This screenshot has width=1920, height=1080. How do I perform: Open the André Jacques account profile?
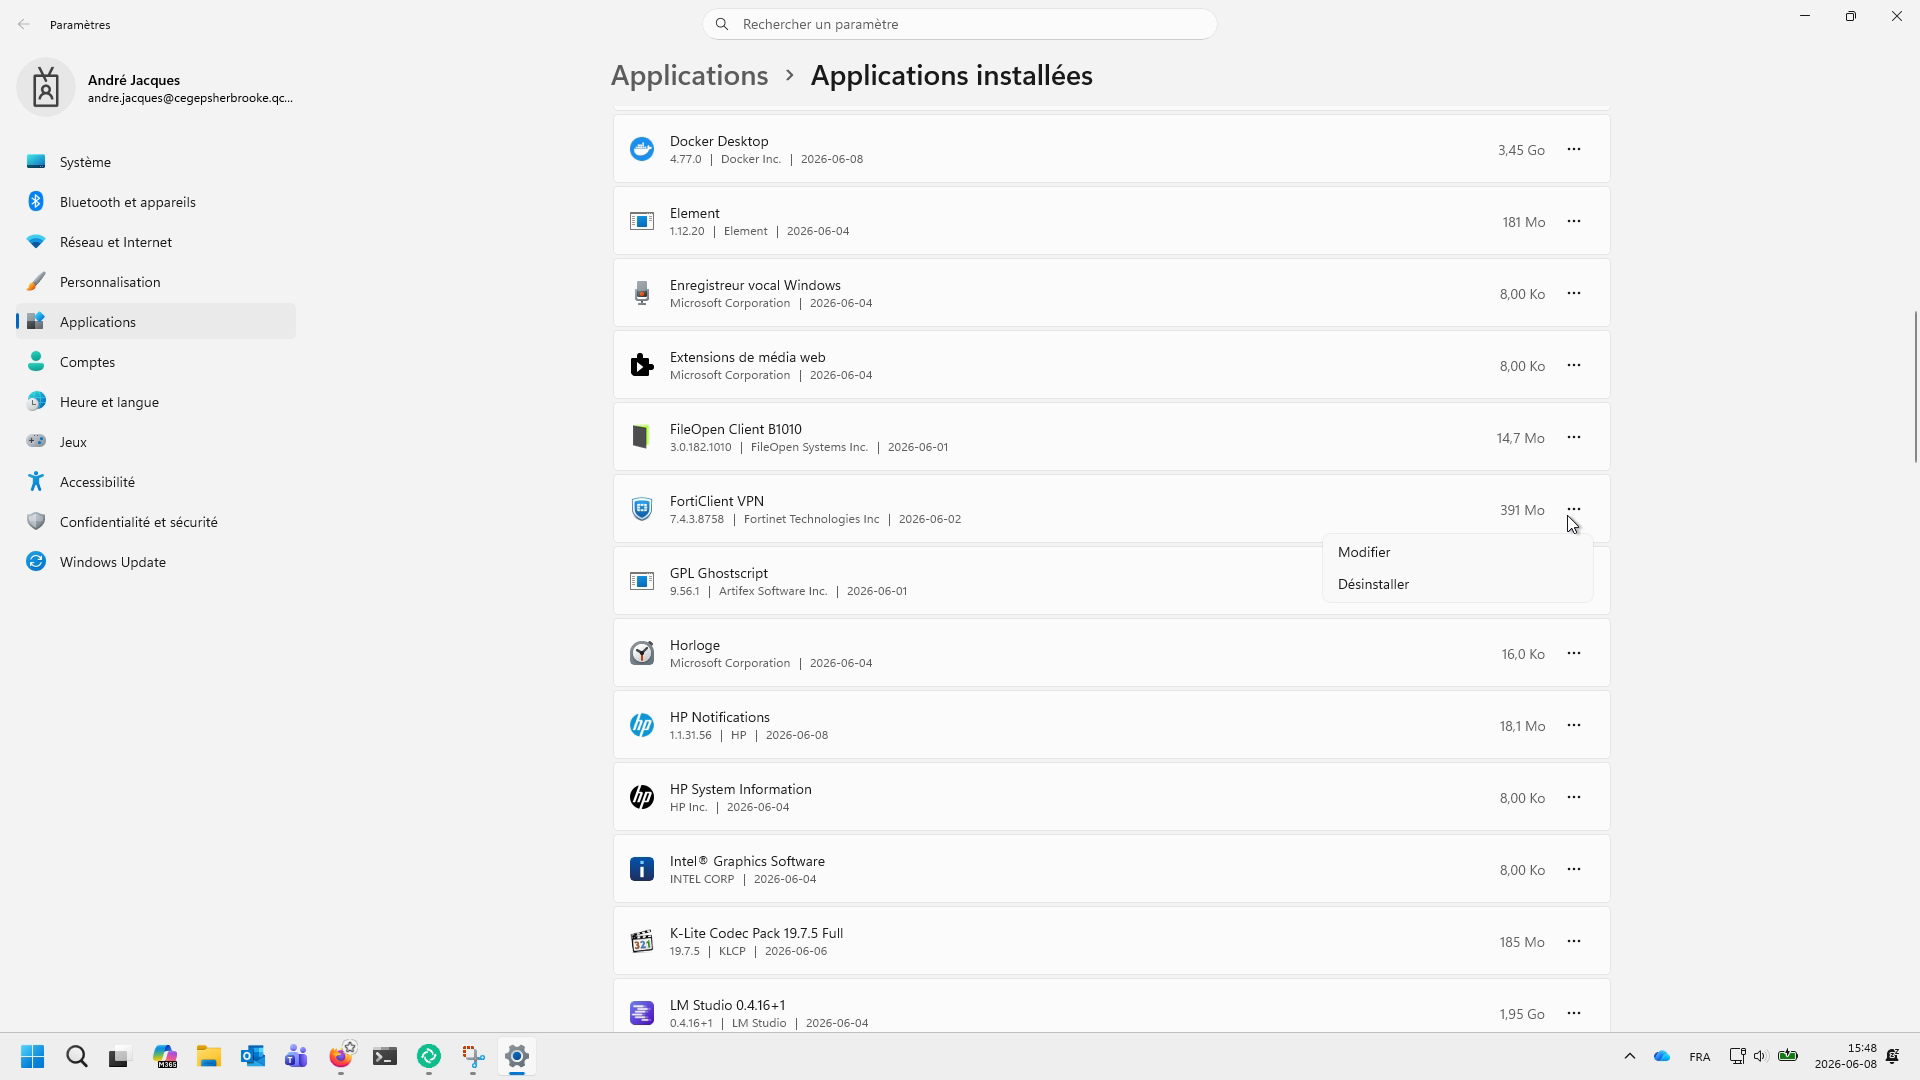click(x=156, y=87)
